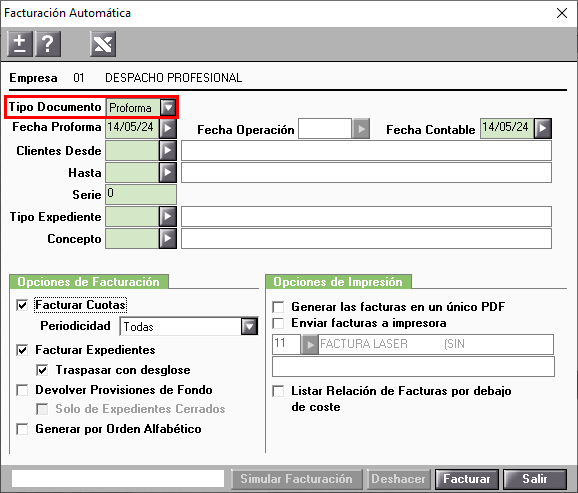Click the Facturar button
Screen dimensions: 578x493
467,479
